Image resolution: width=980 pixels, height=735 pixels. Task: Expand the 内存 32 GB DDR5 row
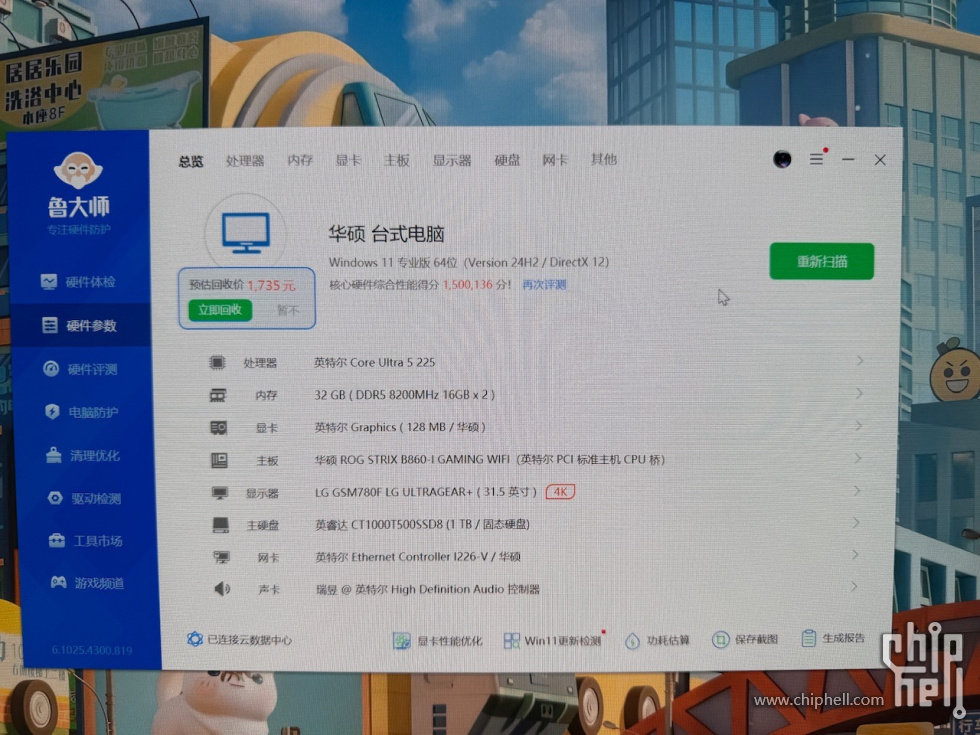(x=859, y=393)
